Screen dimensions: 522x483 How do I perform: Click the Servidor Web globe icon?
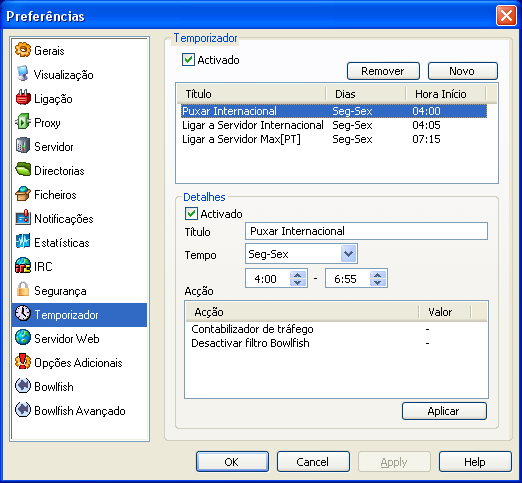pyautogui.click(x=23, y=338)
